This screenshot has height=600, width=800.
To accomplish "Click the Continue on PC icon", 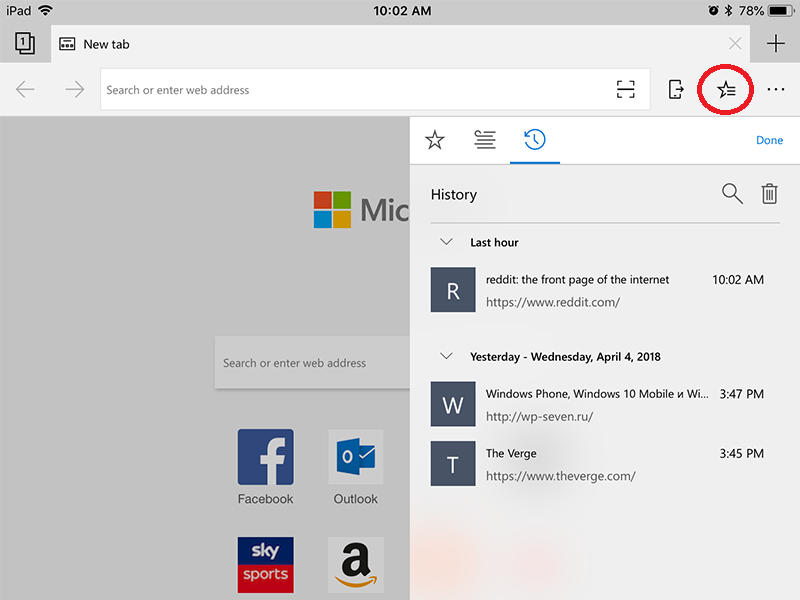I will (x=676, y=89).
